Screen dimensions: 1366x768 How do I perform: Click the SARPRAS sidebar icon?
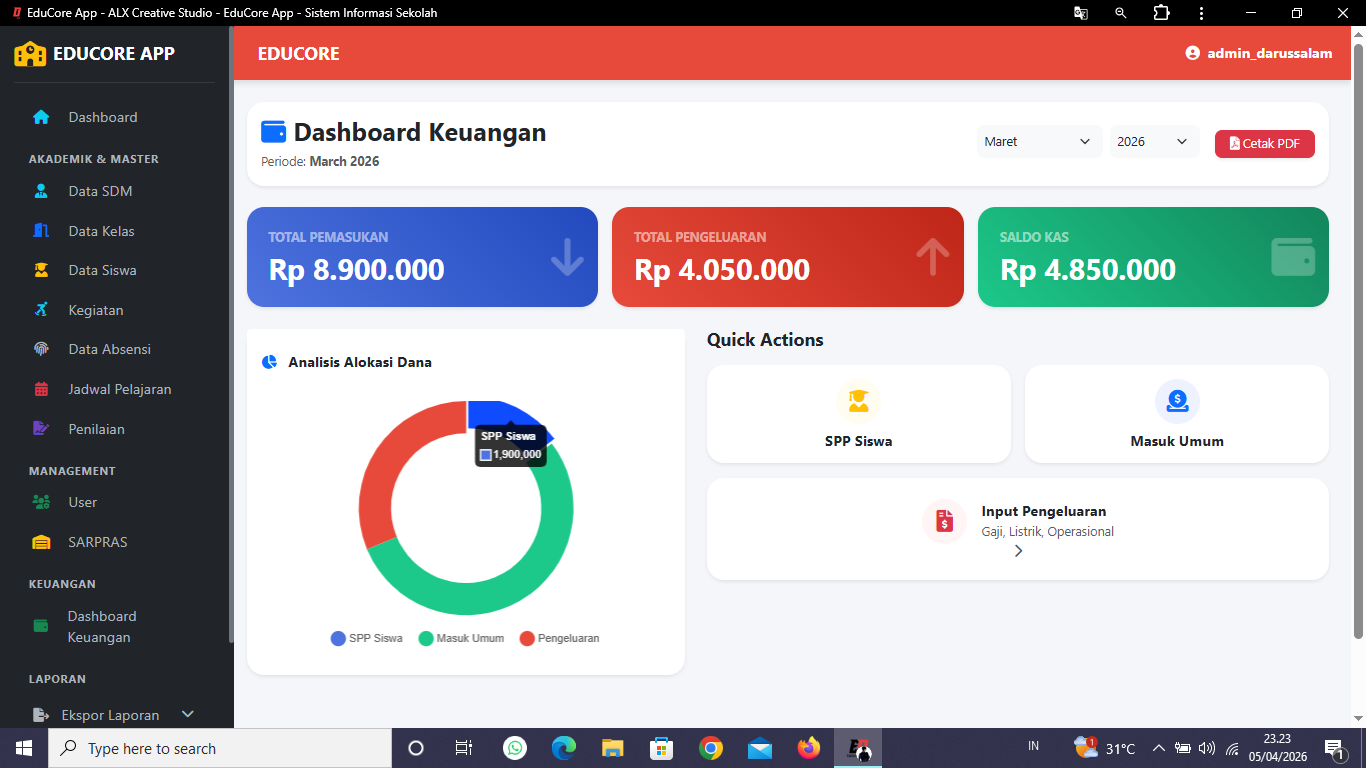click(42, 542)
